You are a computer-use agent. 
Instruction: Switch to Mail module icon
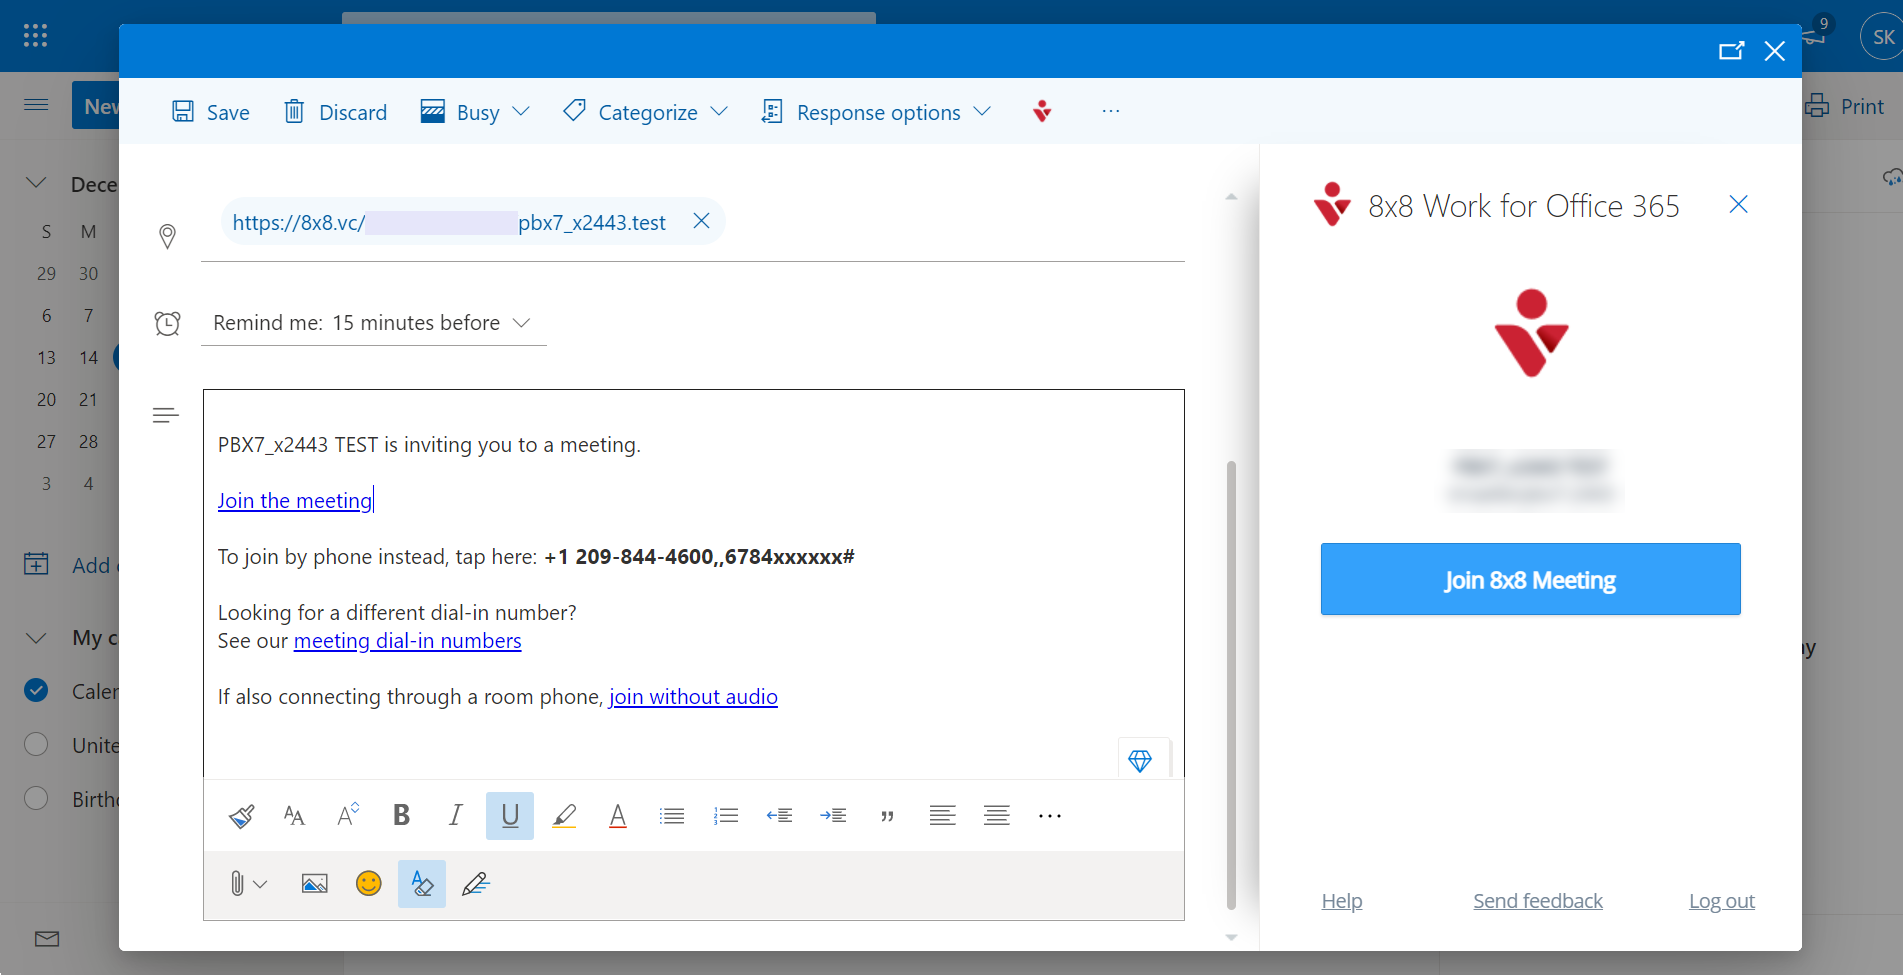pos(47,938)
